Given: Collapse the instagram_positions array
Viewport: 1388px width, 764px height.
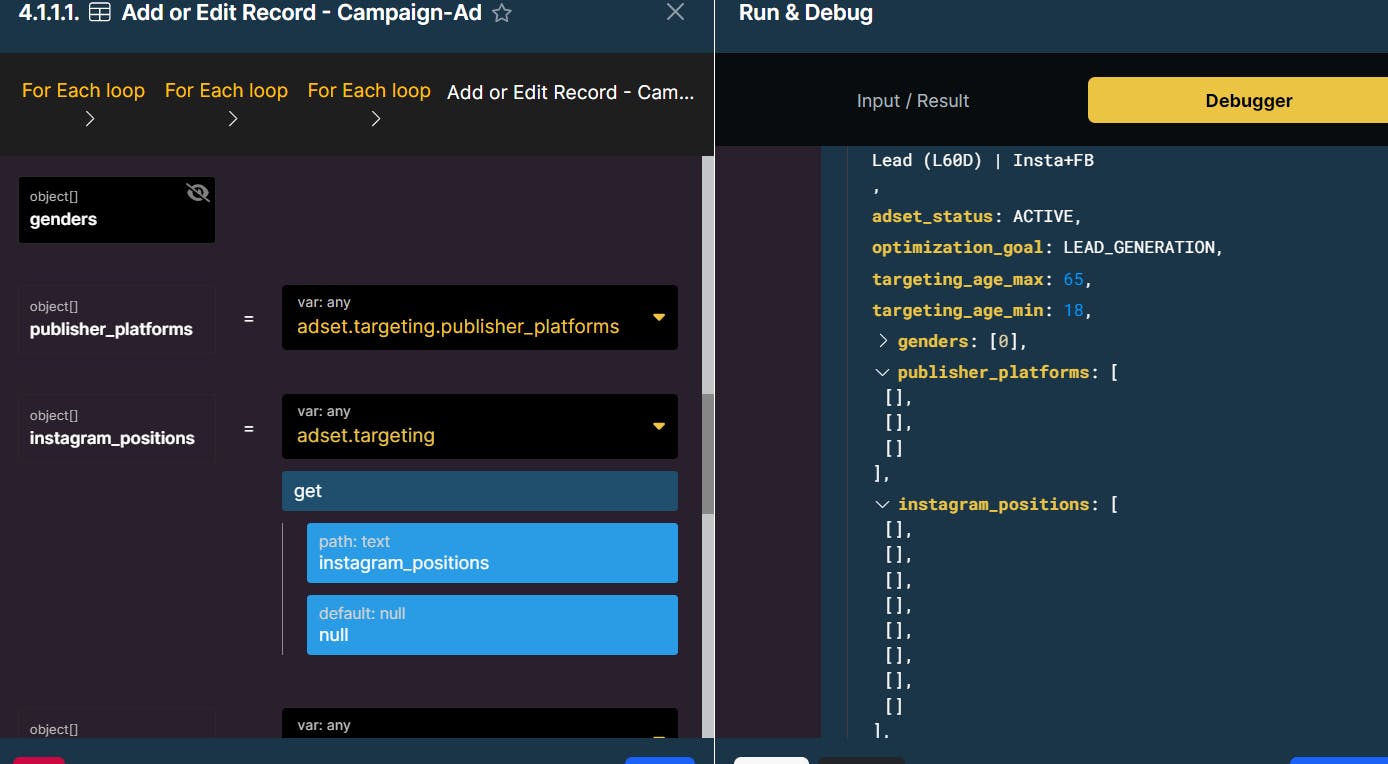Looking at the screenshot, I should click(x=883, y=504).
